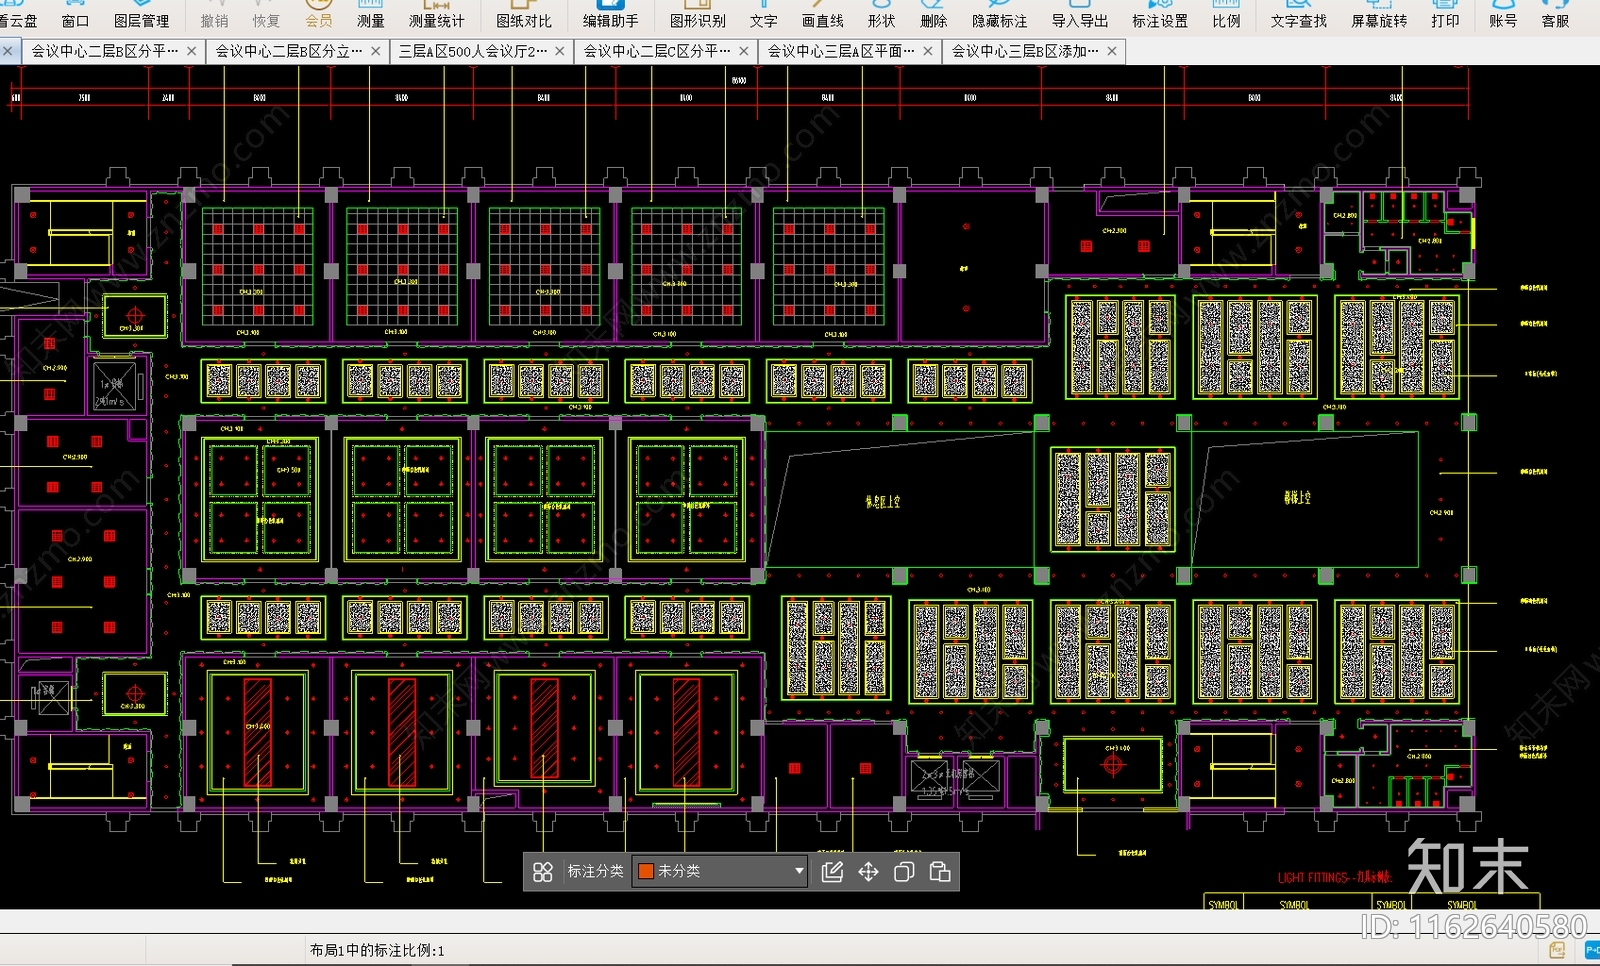The width and height of the screenshot is (1600, 966).
Task: Click the edit annotation pencil icon
Action: [832, 872]
